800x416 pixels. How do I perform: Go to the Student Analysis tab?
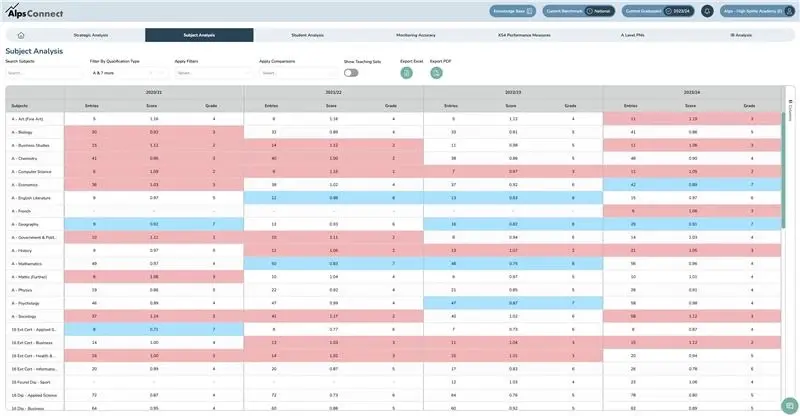coord(307,35)
